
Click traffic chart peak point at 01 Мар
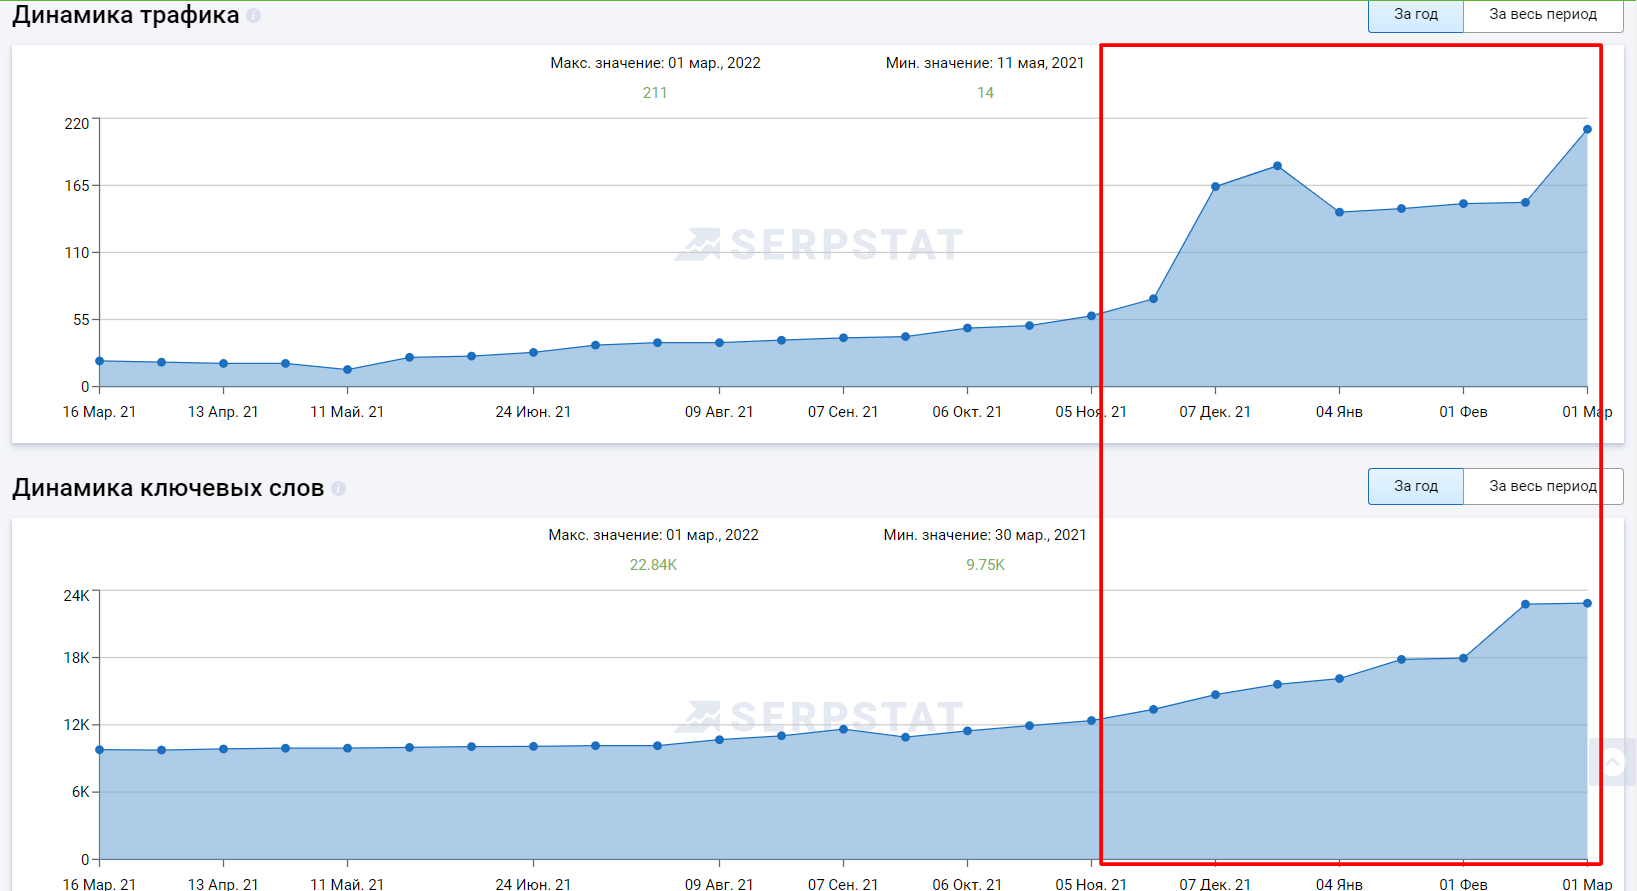(1587, 129)
